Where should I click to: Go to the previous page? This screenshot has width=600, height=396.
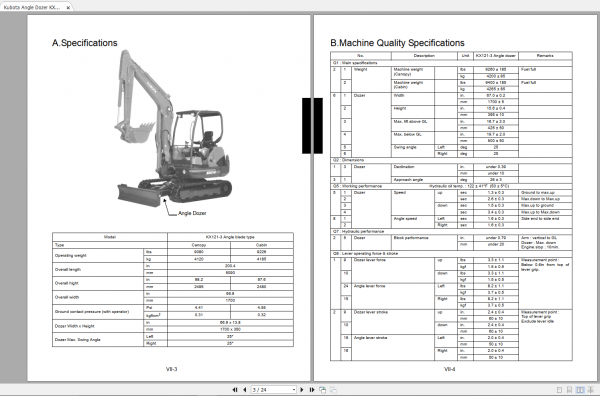pyautogui.click(x=245, y=389)
